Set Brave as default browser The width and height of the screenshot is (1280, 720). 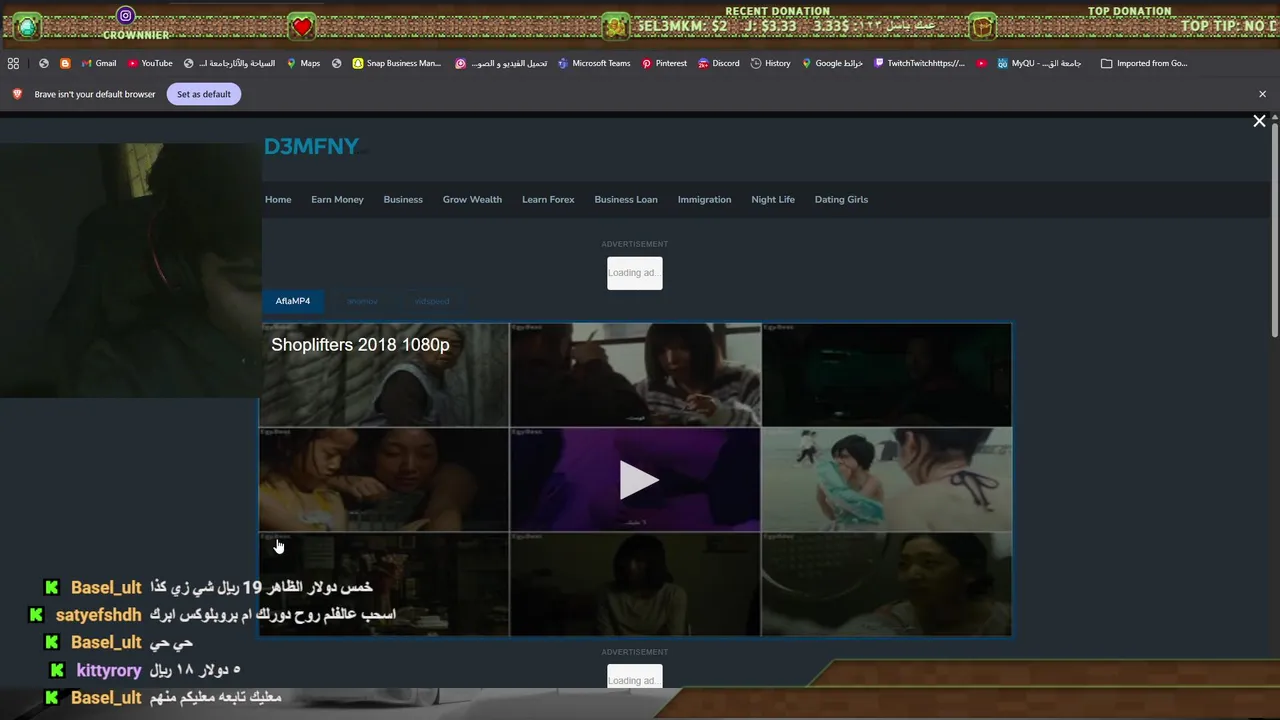pyautogui.click(x=204, y=94)
